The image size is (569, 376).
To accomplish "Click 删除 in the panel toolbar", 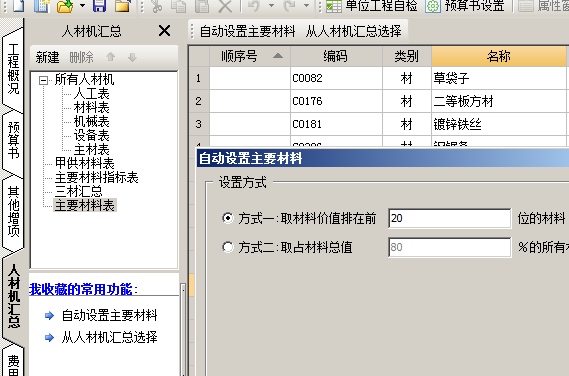I will [x=81, y=57].
